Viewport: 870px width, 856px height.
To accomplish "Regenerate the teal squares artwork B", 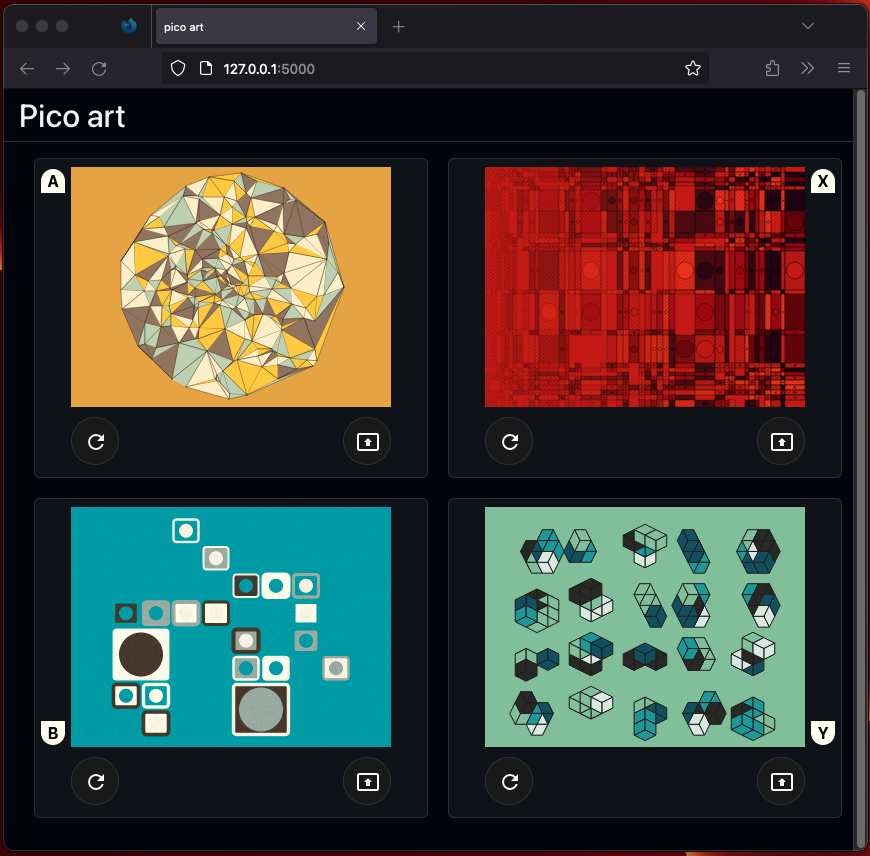I will (x=95, y=781).
